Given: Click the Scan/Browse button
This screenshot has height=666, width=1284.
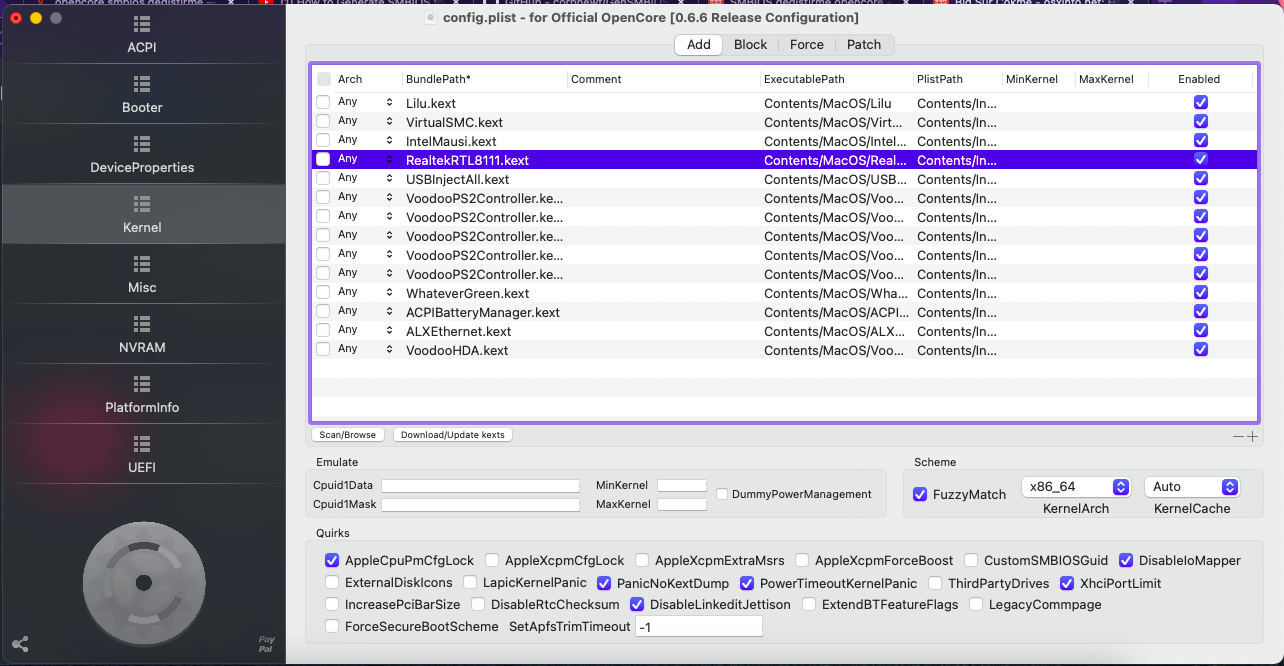Looking at the screenshot, I should 347,435.
